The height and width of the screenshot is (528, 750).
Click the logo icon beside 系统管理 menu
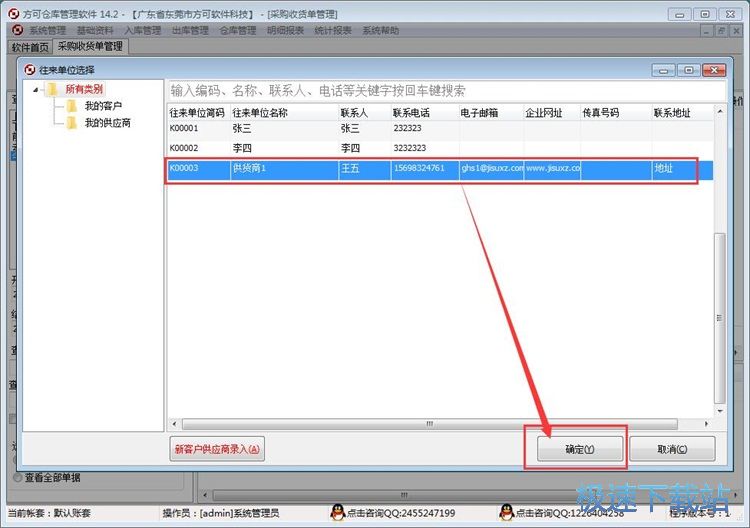pos(18,30)
